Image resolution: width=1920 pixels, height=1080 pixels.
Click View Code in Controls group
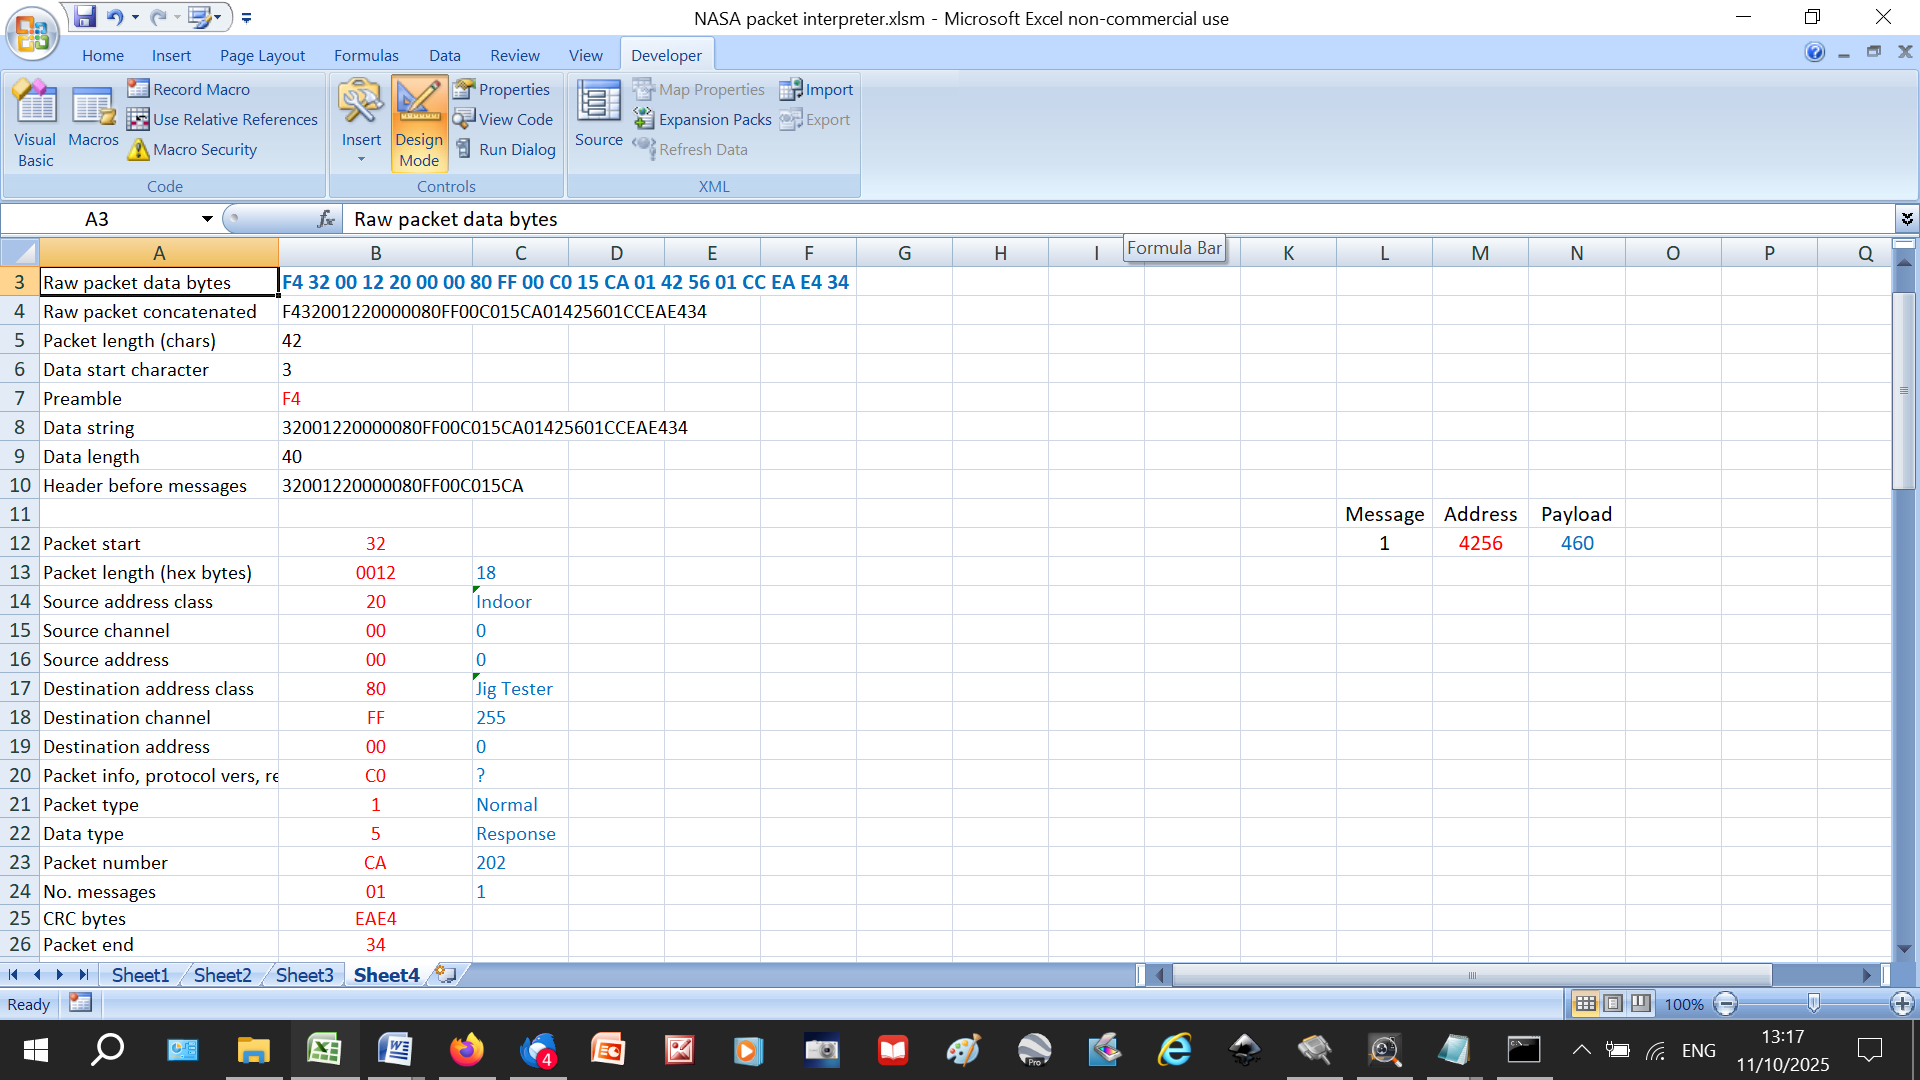(x=503, y=119)
